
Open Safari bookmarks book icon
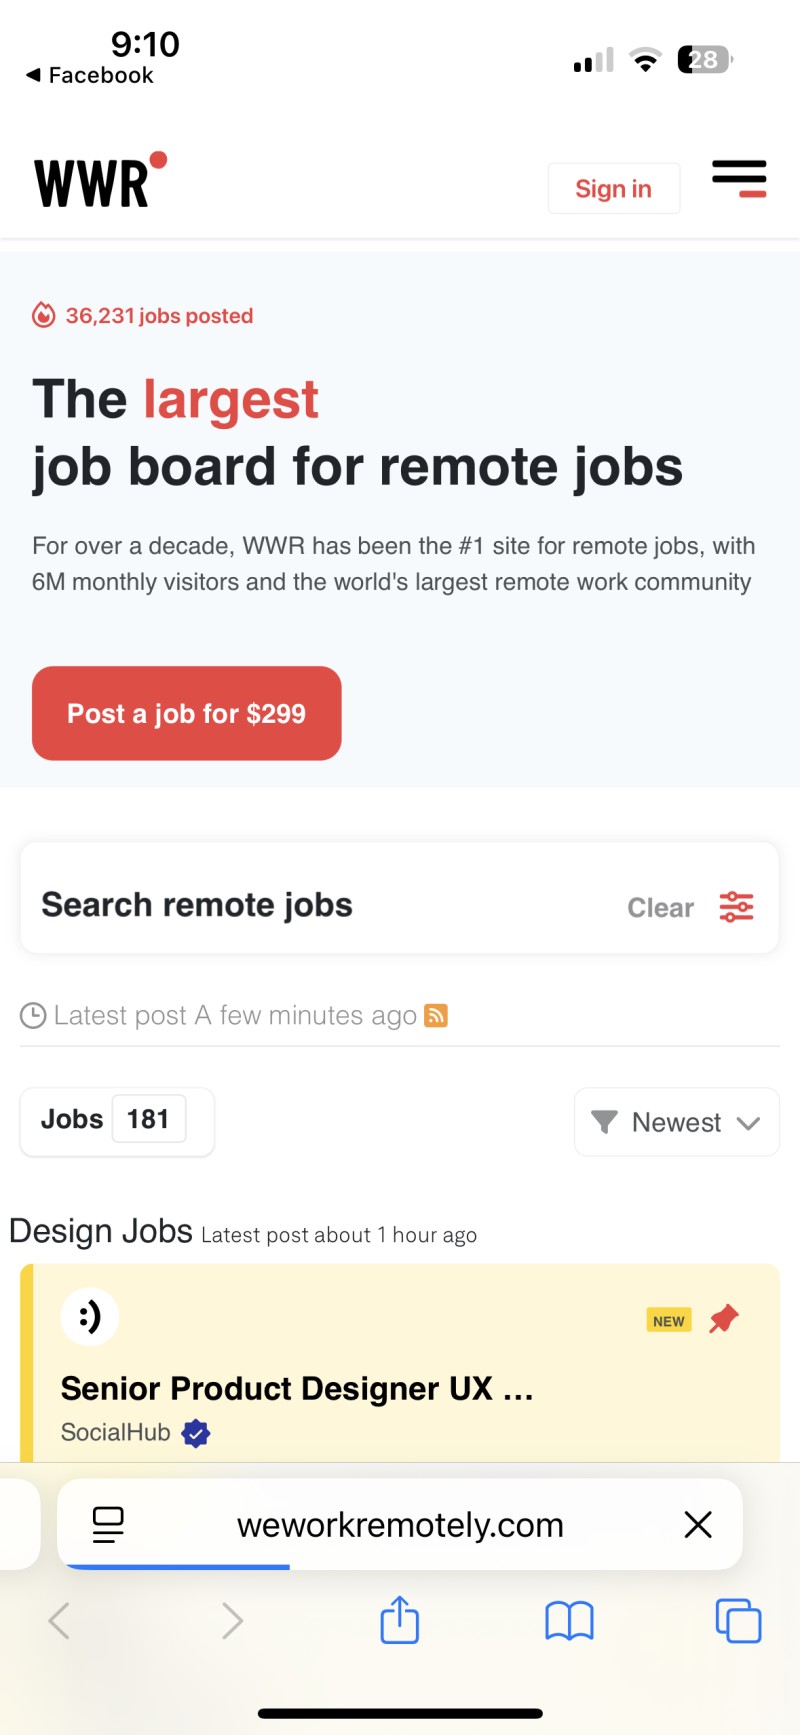click(x=569, y=1621)
